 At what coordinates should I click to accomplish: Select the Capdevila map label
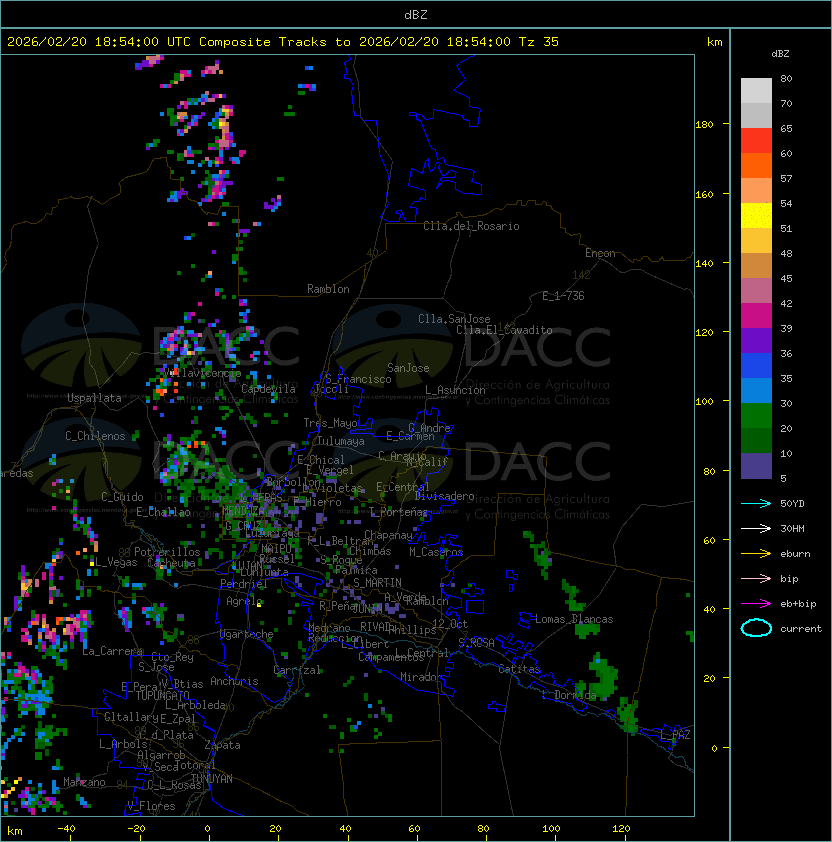(268, 389)
